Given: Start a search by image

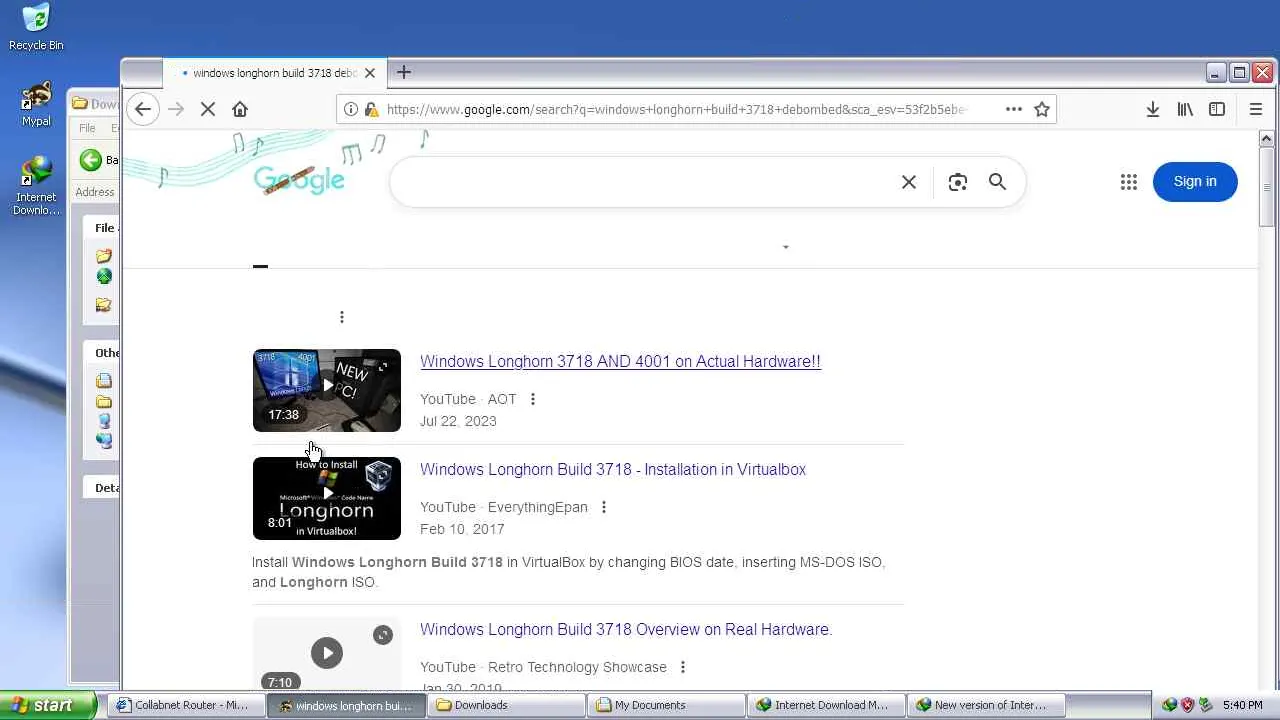Looking at the screenshot, I should point(958,182).
